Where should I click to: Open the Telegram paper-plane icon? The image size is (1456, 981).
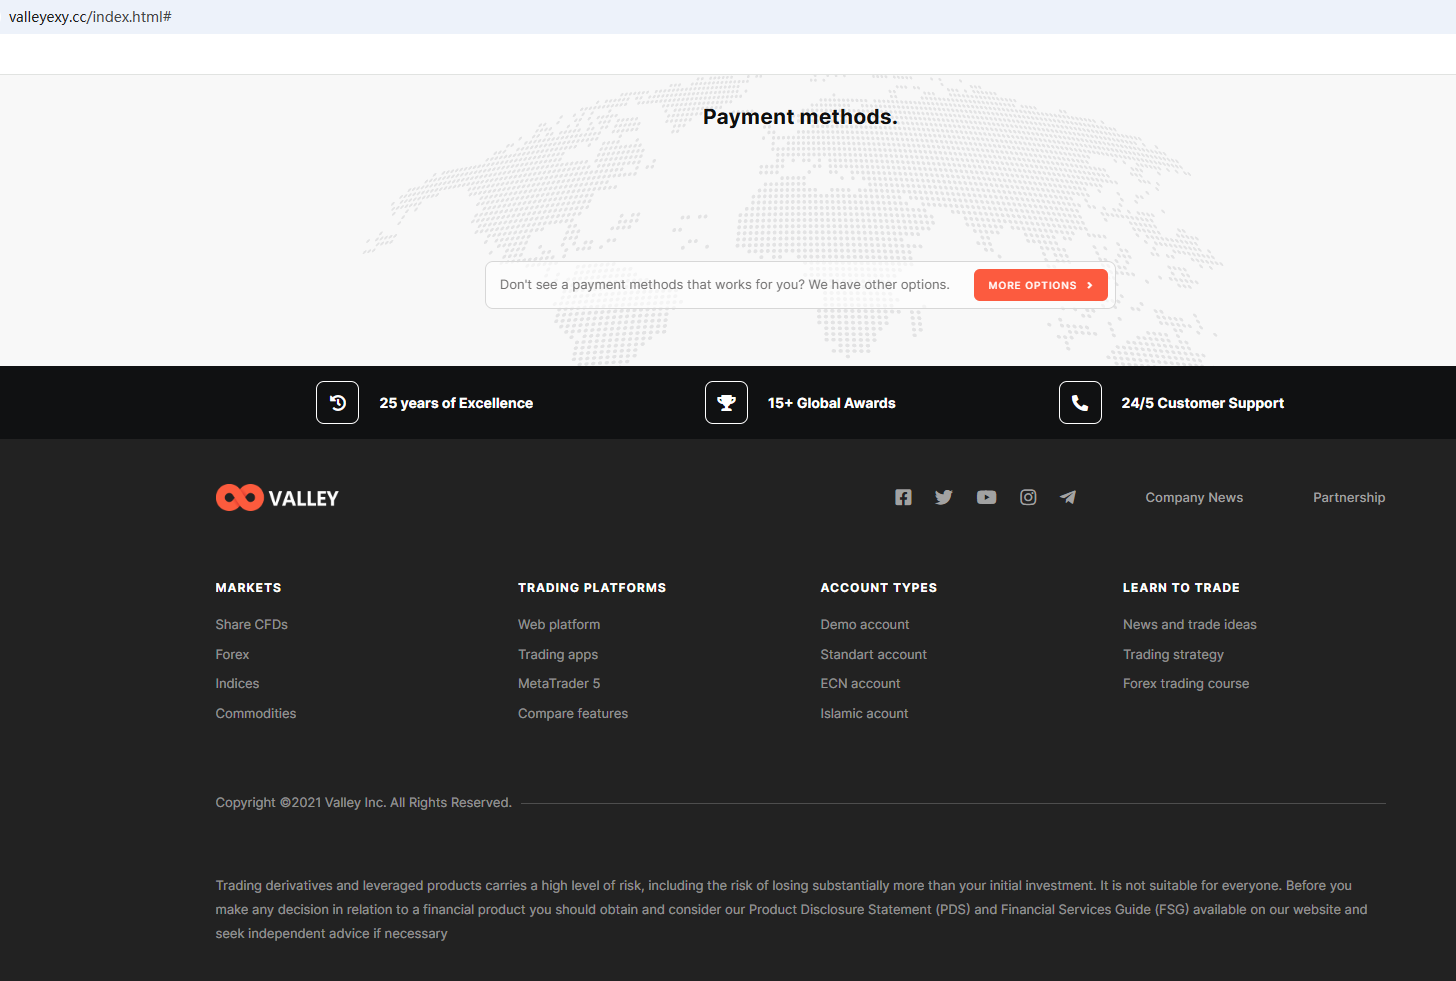click(1068, 497)
